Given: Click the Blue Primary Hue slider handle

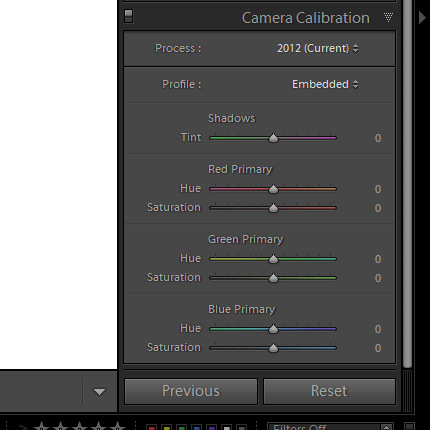Looking at the screenshot, I should click(273, 329).
